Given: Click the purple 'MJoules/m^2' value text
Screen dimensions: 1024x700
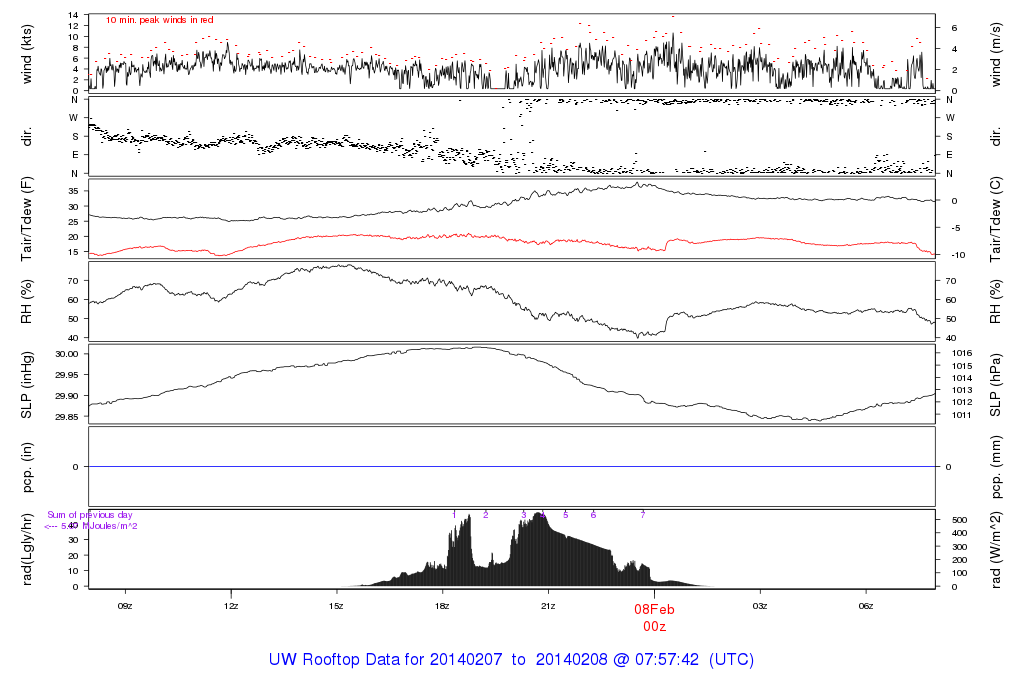Looking at the screenshot, I should [x=108, y=526].
